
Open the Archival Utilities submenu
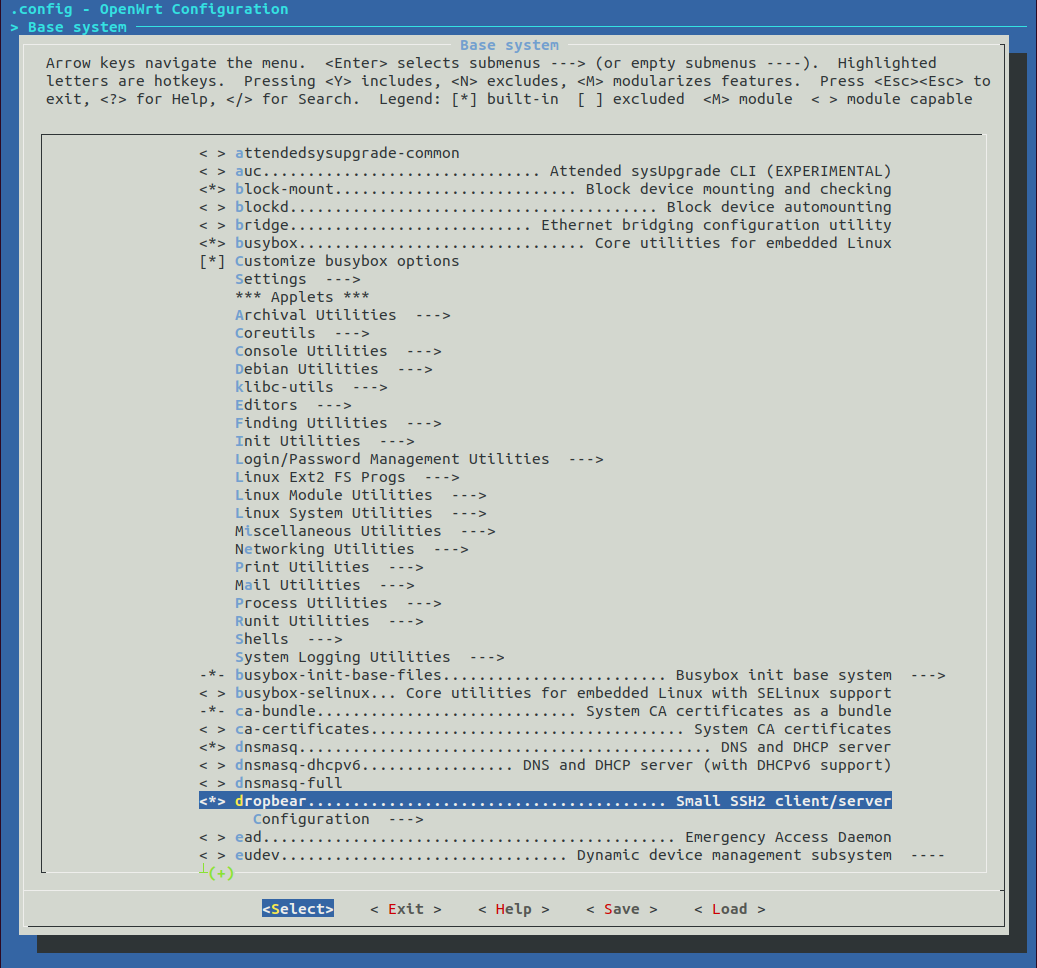coord(343,315)
